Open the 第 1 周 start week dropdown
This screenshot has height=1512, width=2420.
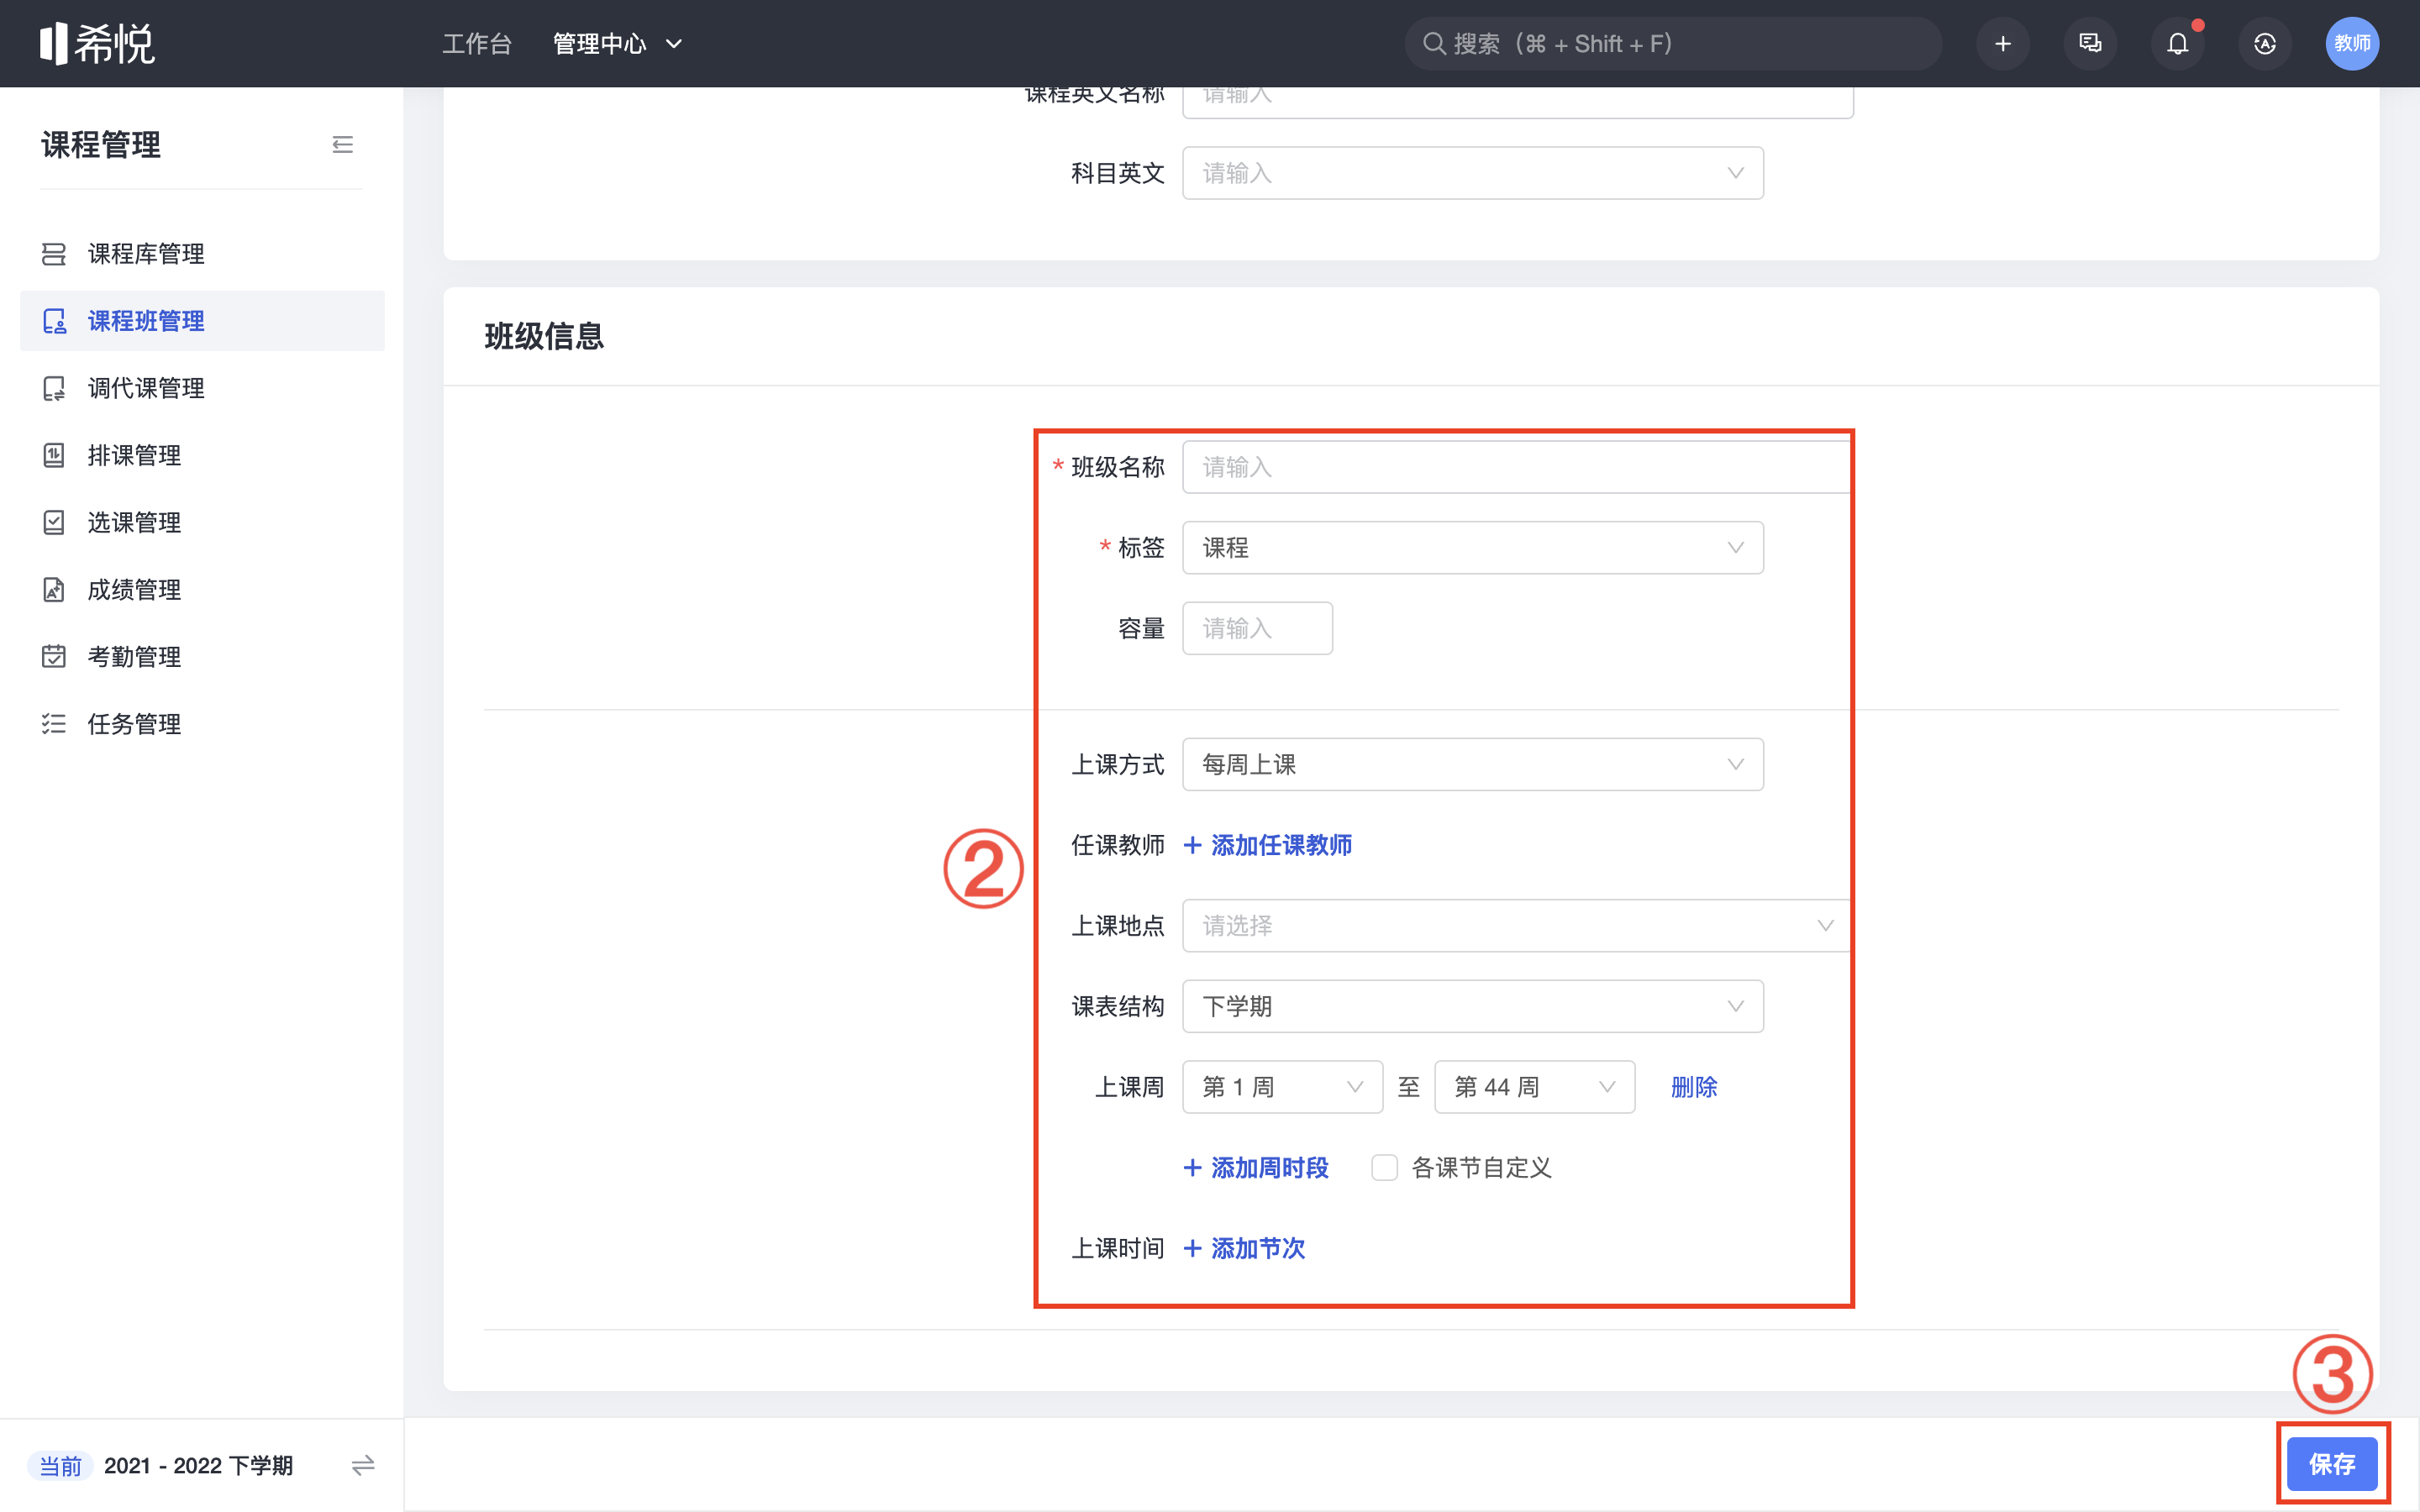(1282, 1087)
